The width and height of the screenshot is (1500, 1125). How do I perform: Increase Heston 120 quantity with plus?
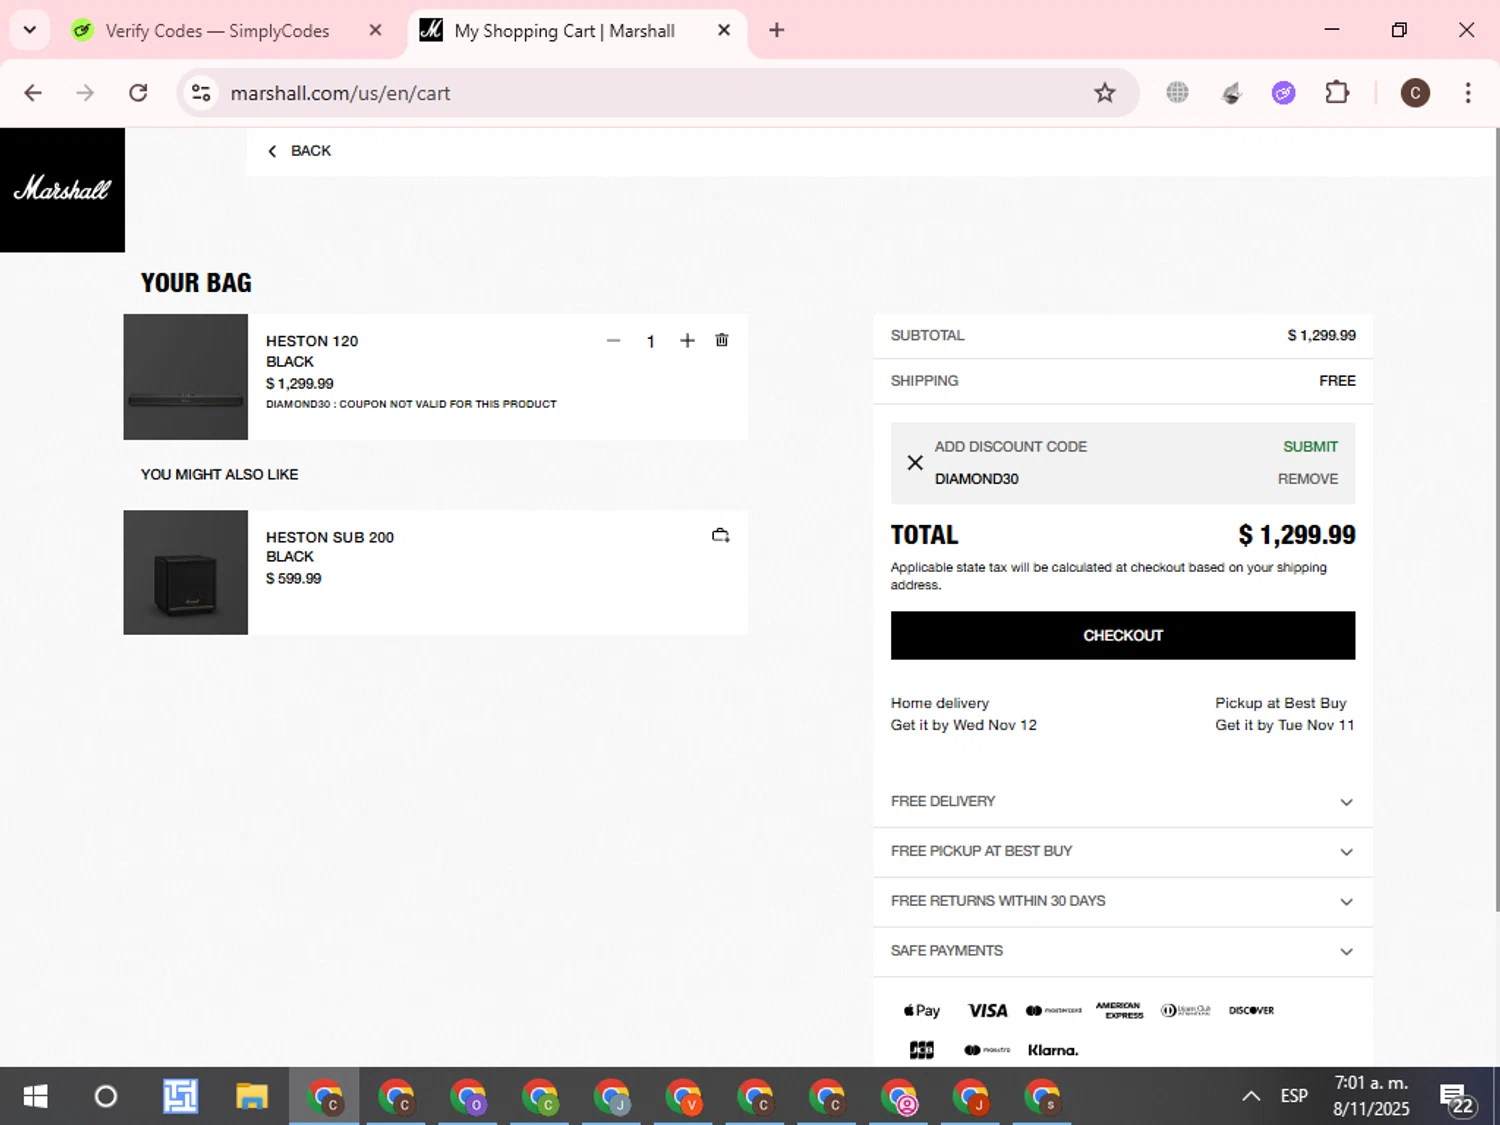click(687, 341)
